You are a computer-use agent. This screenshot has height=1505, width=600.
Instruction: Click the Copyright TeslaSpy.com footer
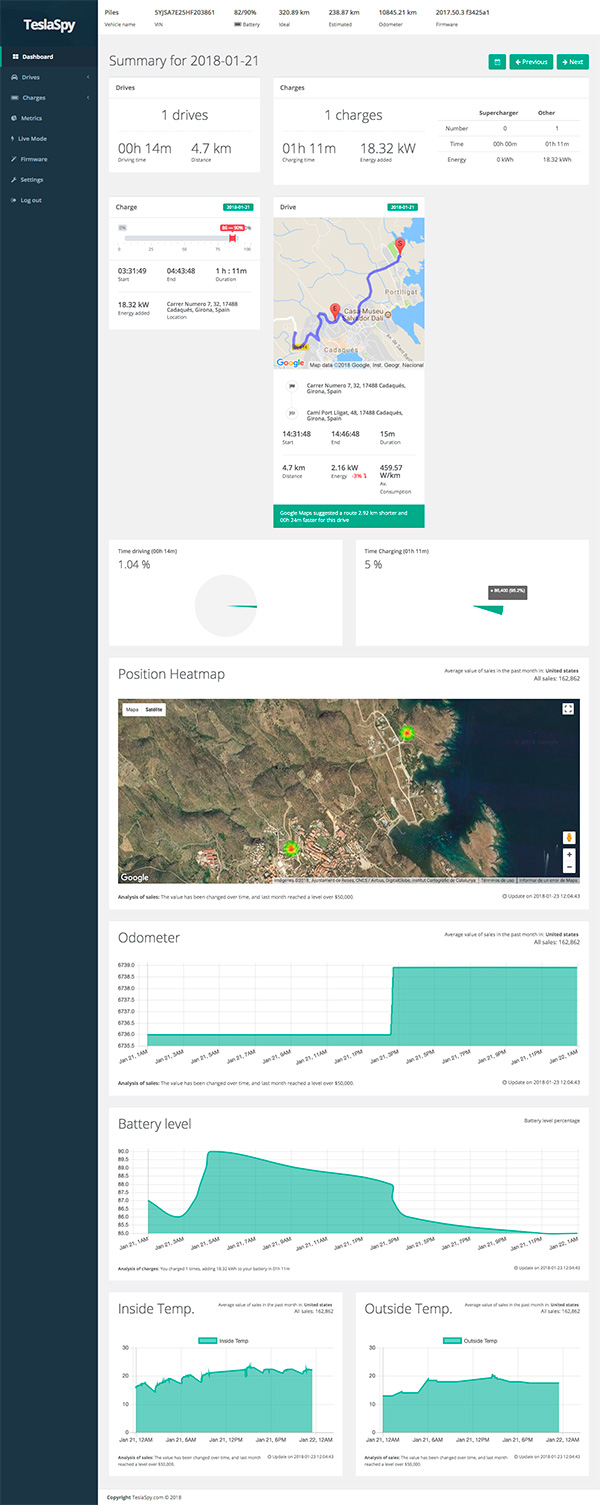pos(145,1497)
